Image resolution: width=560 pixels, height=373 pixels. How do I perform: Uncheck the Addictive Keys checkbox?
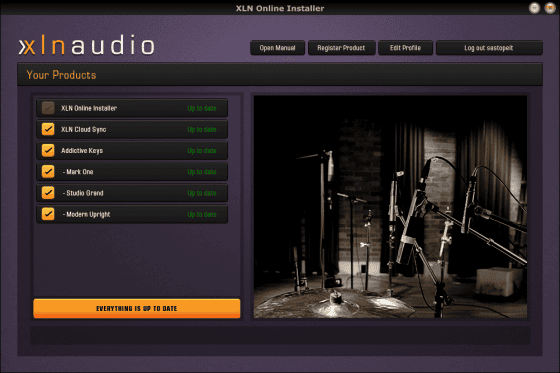pyautogui.click(x=48, y=150)
